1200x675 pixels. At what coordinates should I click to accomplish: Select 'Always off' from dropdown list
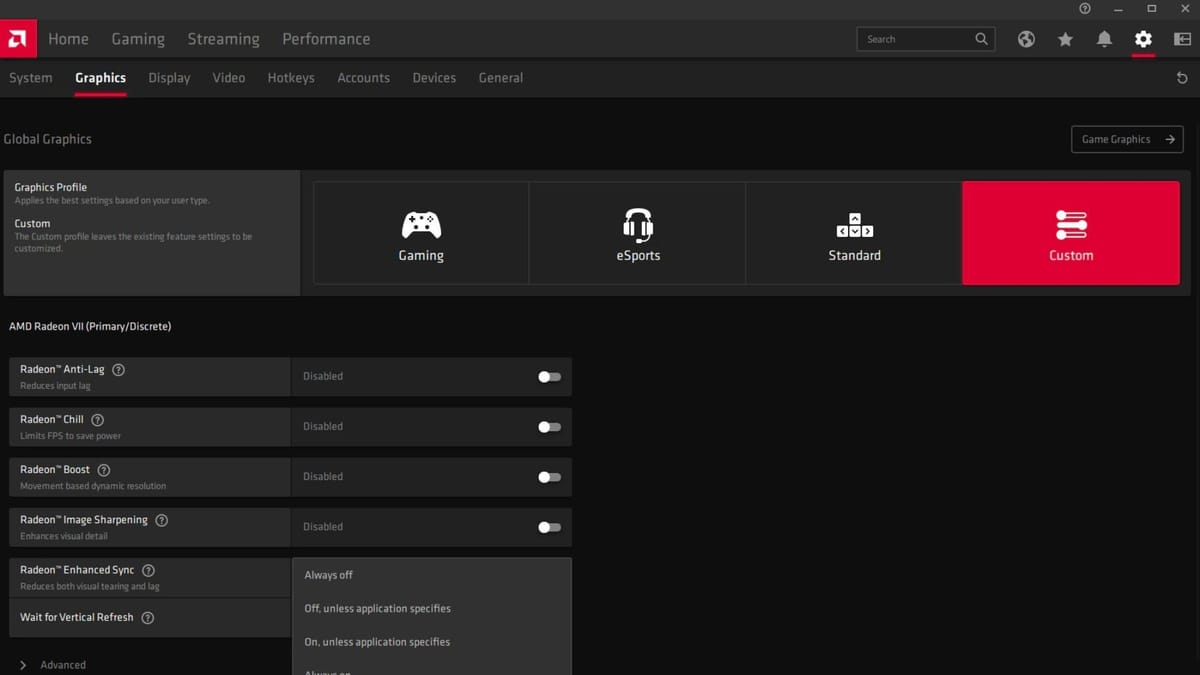click(x=329, y=575)
